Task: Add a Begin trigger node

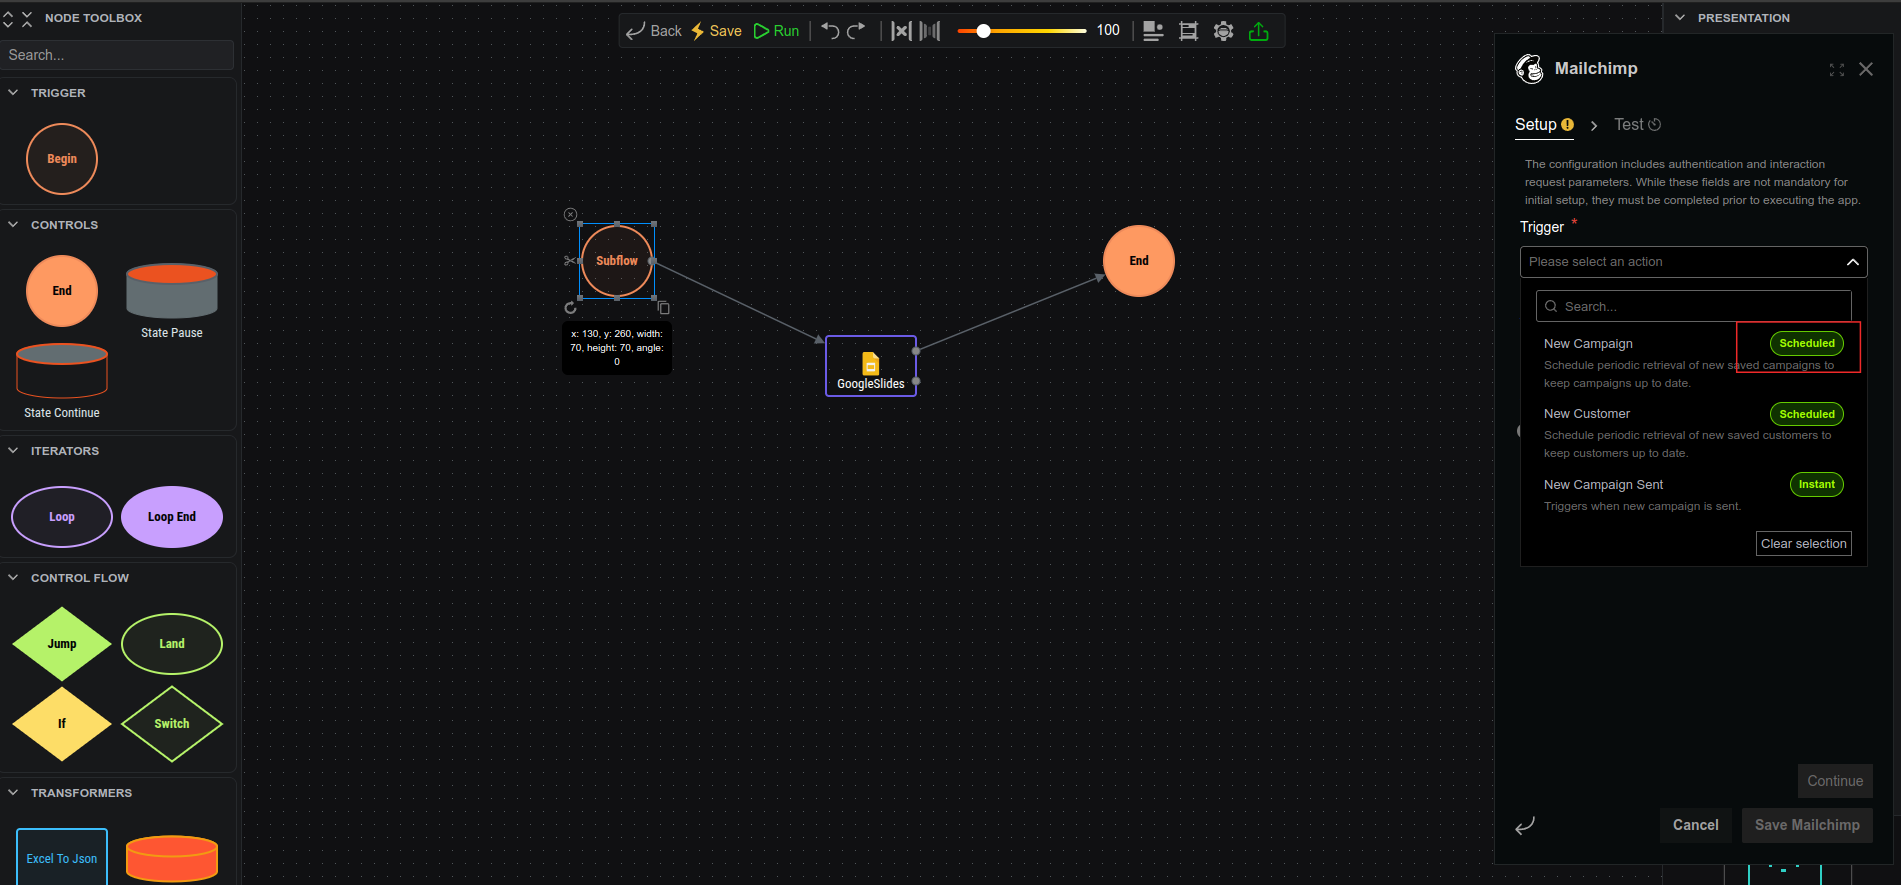Action: point(62,159)
